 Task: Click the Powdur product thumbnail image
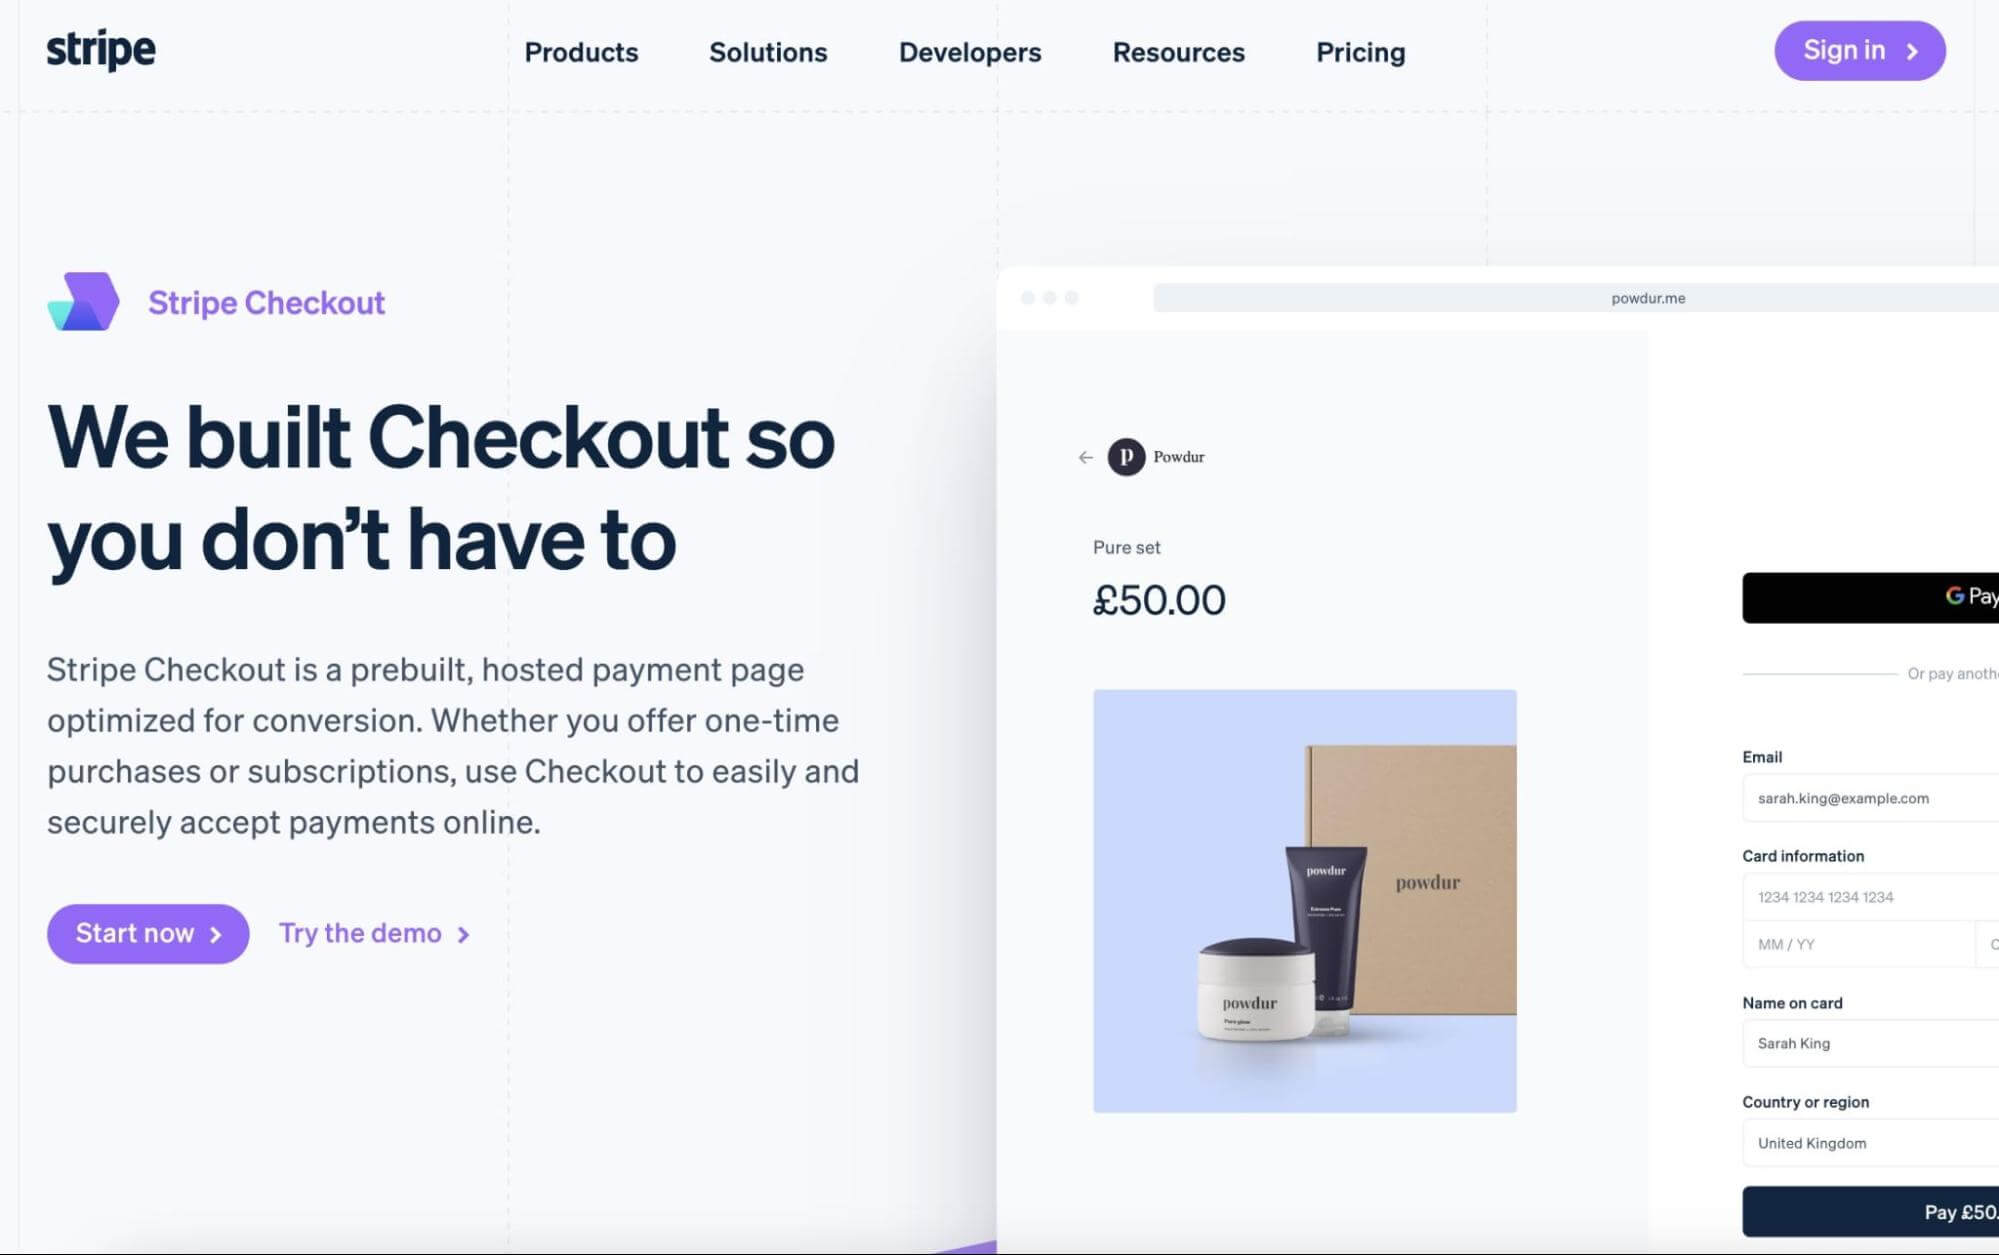tap(1302, 899)
